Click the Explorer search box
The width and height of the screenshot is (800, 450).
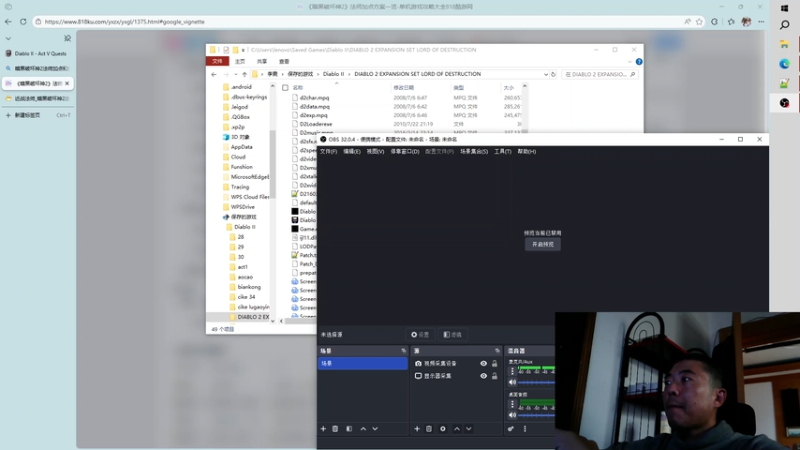click(x=599, y=74)
